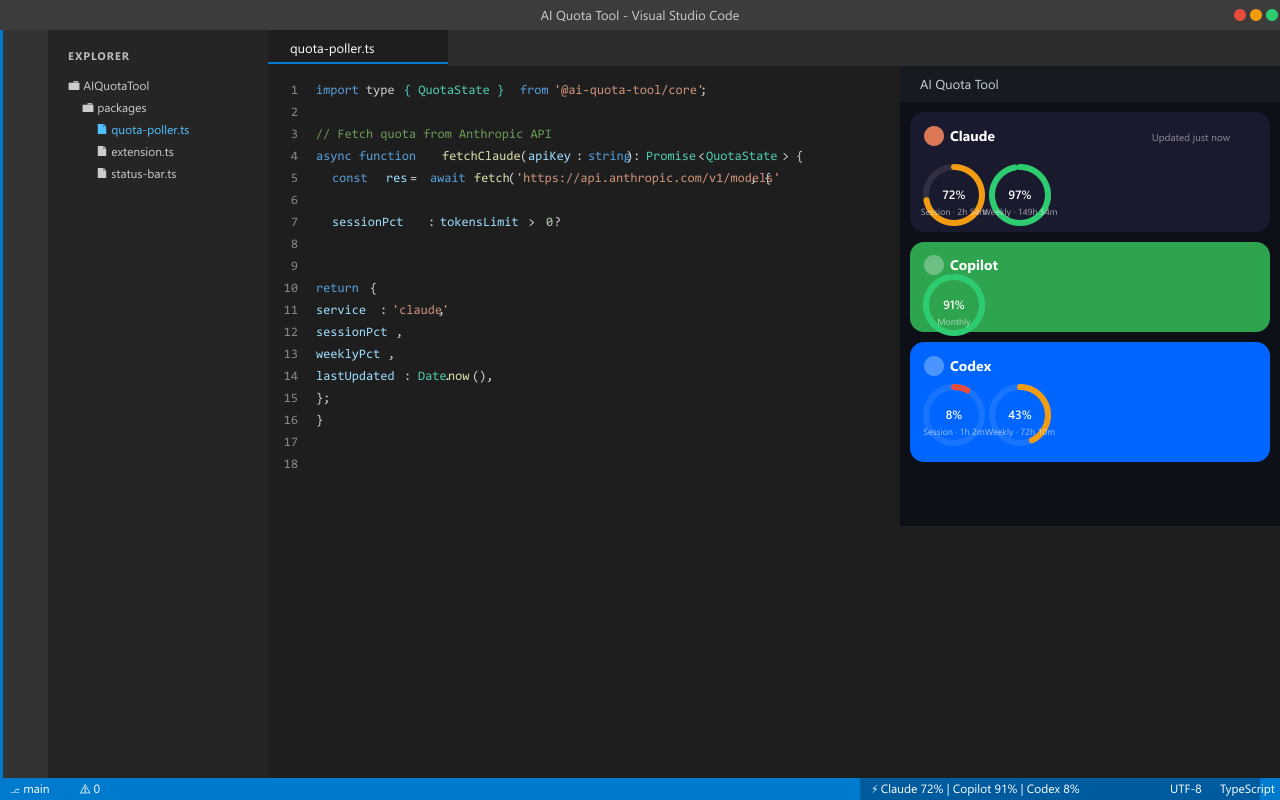Click the packages folder icon
This screenshot has height=800, width=1280.
(88, 108)
